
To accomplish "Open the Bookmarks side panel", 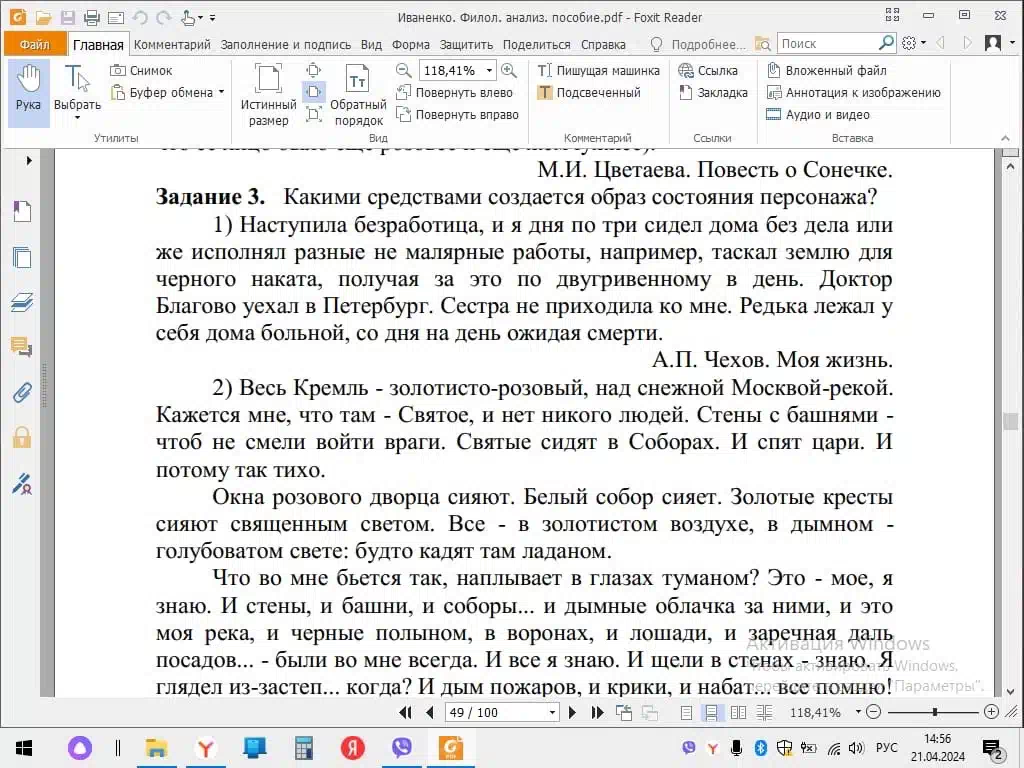I will [22, 211].
